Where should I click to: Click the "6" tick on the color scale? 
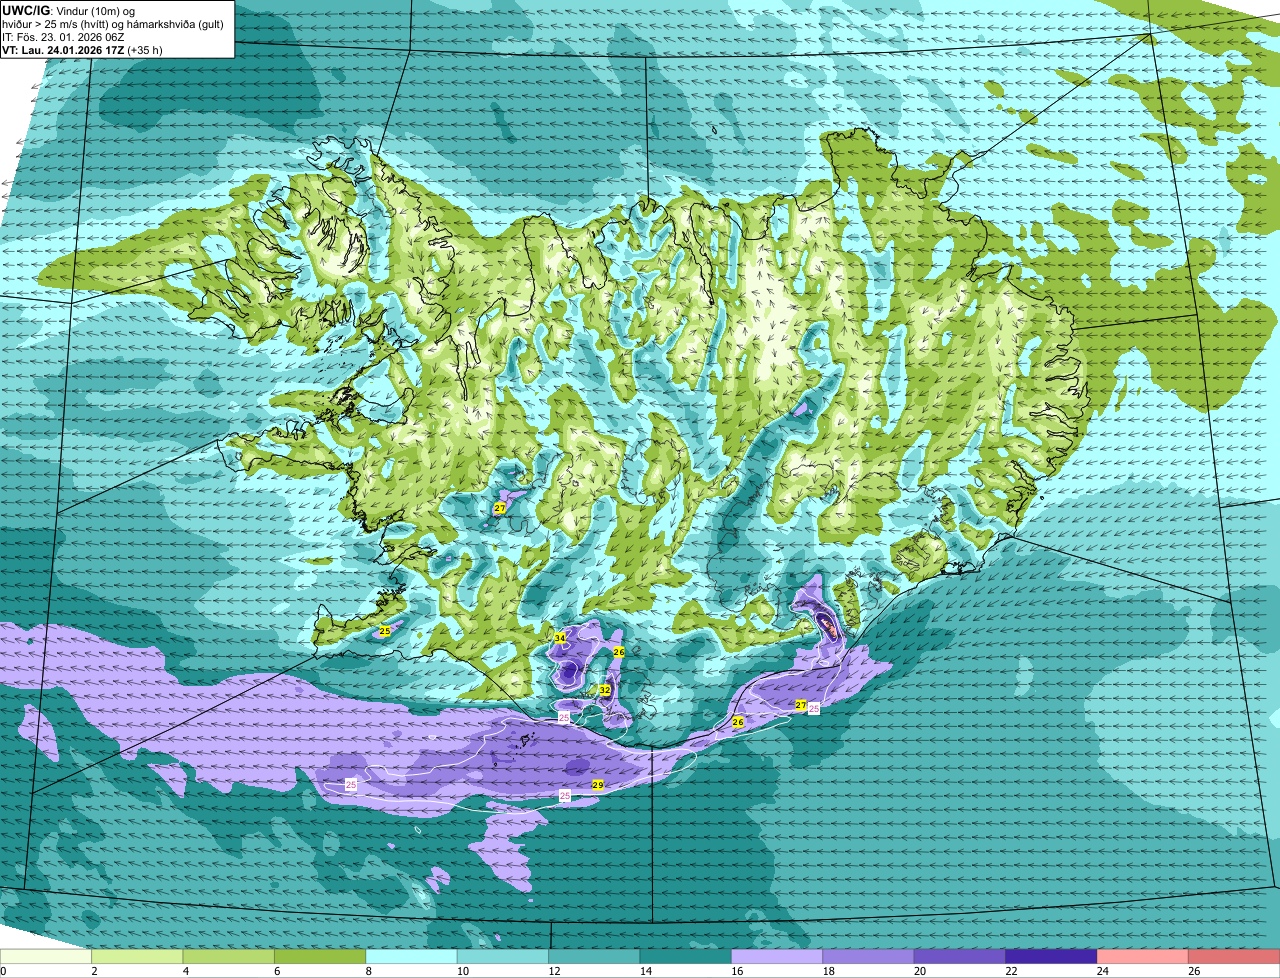click(277, 971)
